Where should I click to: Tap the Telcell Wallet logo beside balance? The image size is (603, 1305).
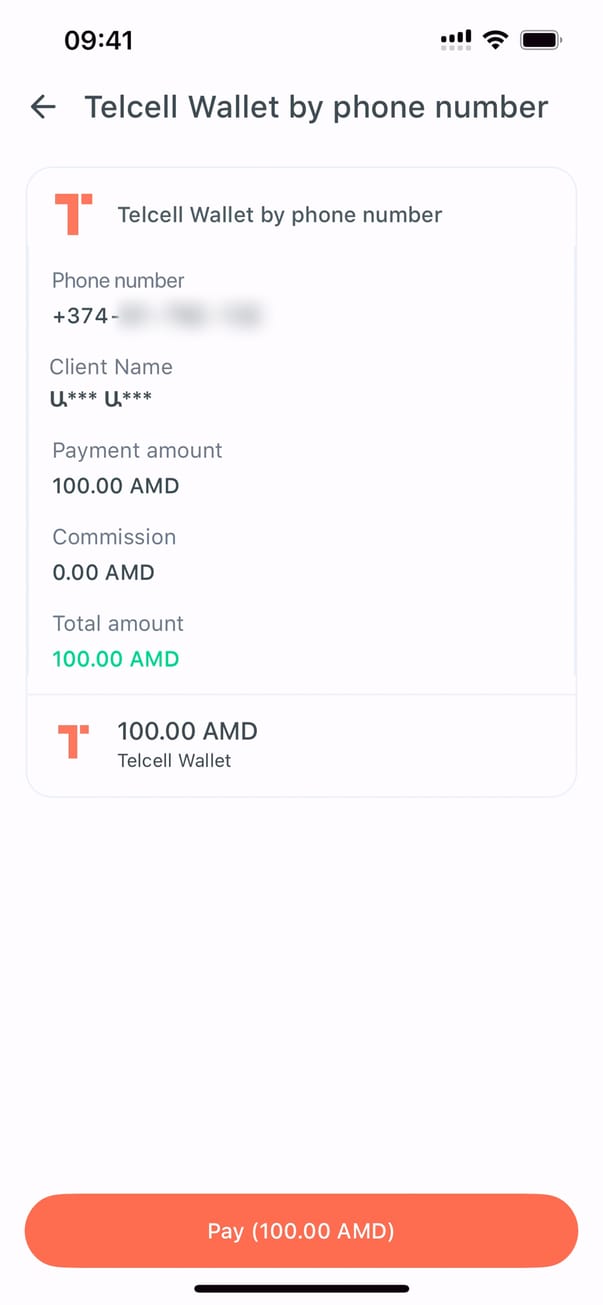pos(73,742)
